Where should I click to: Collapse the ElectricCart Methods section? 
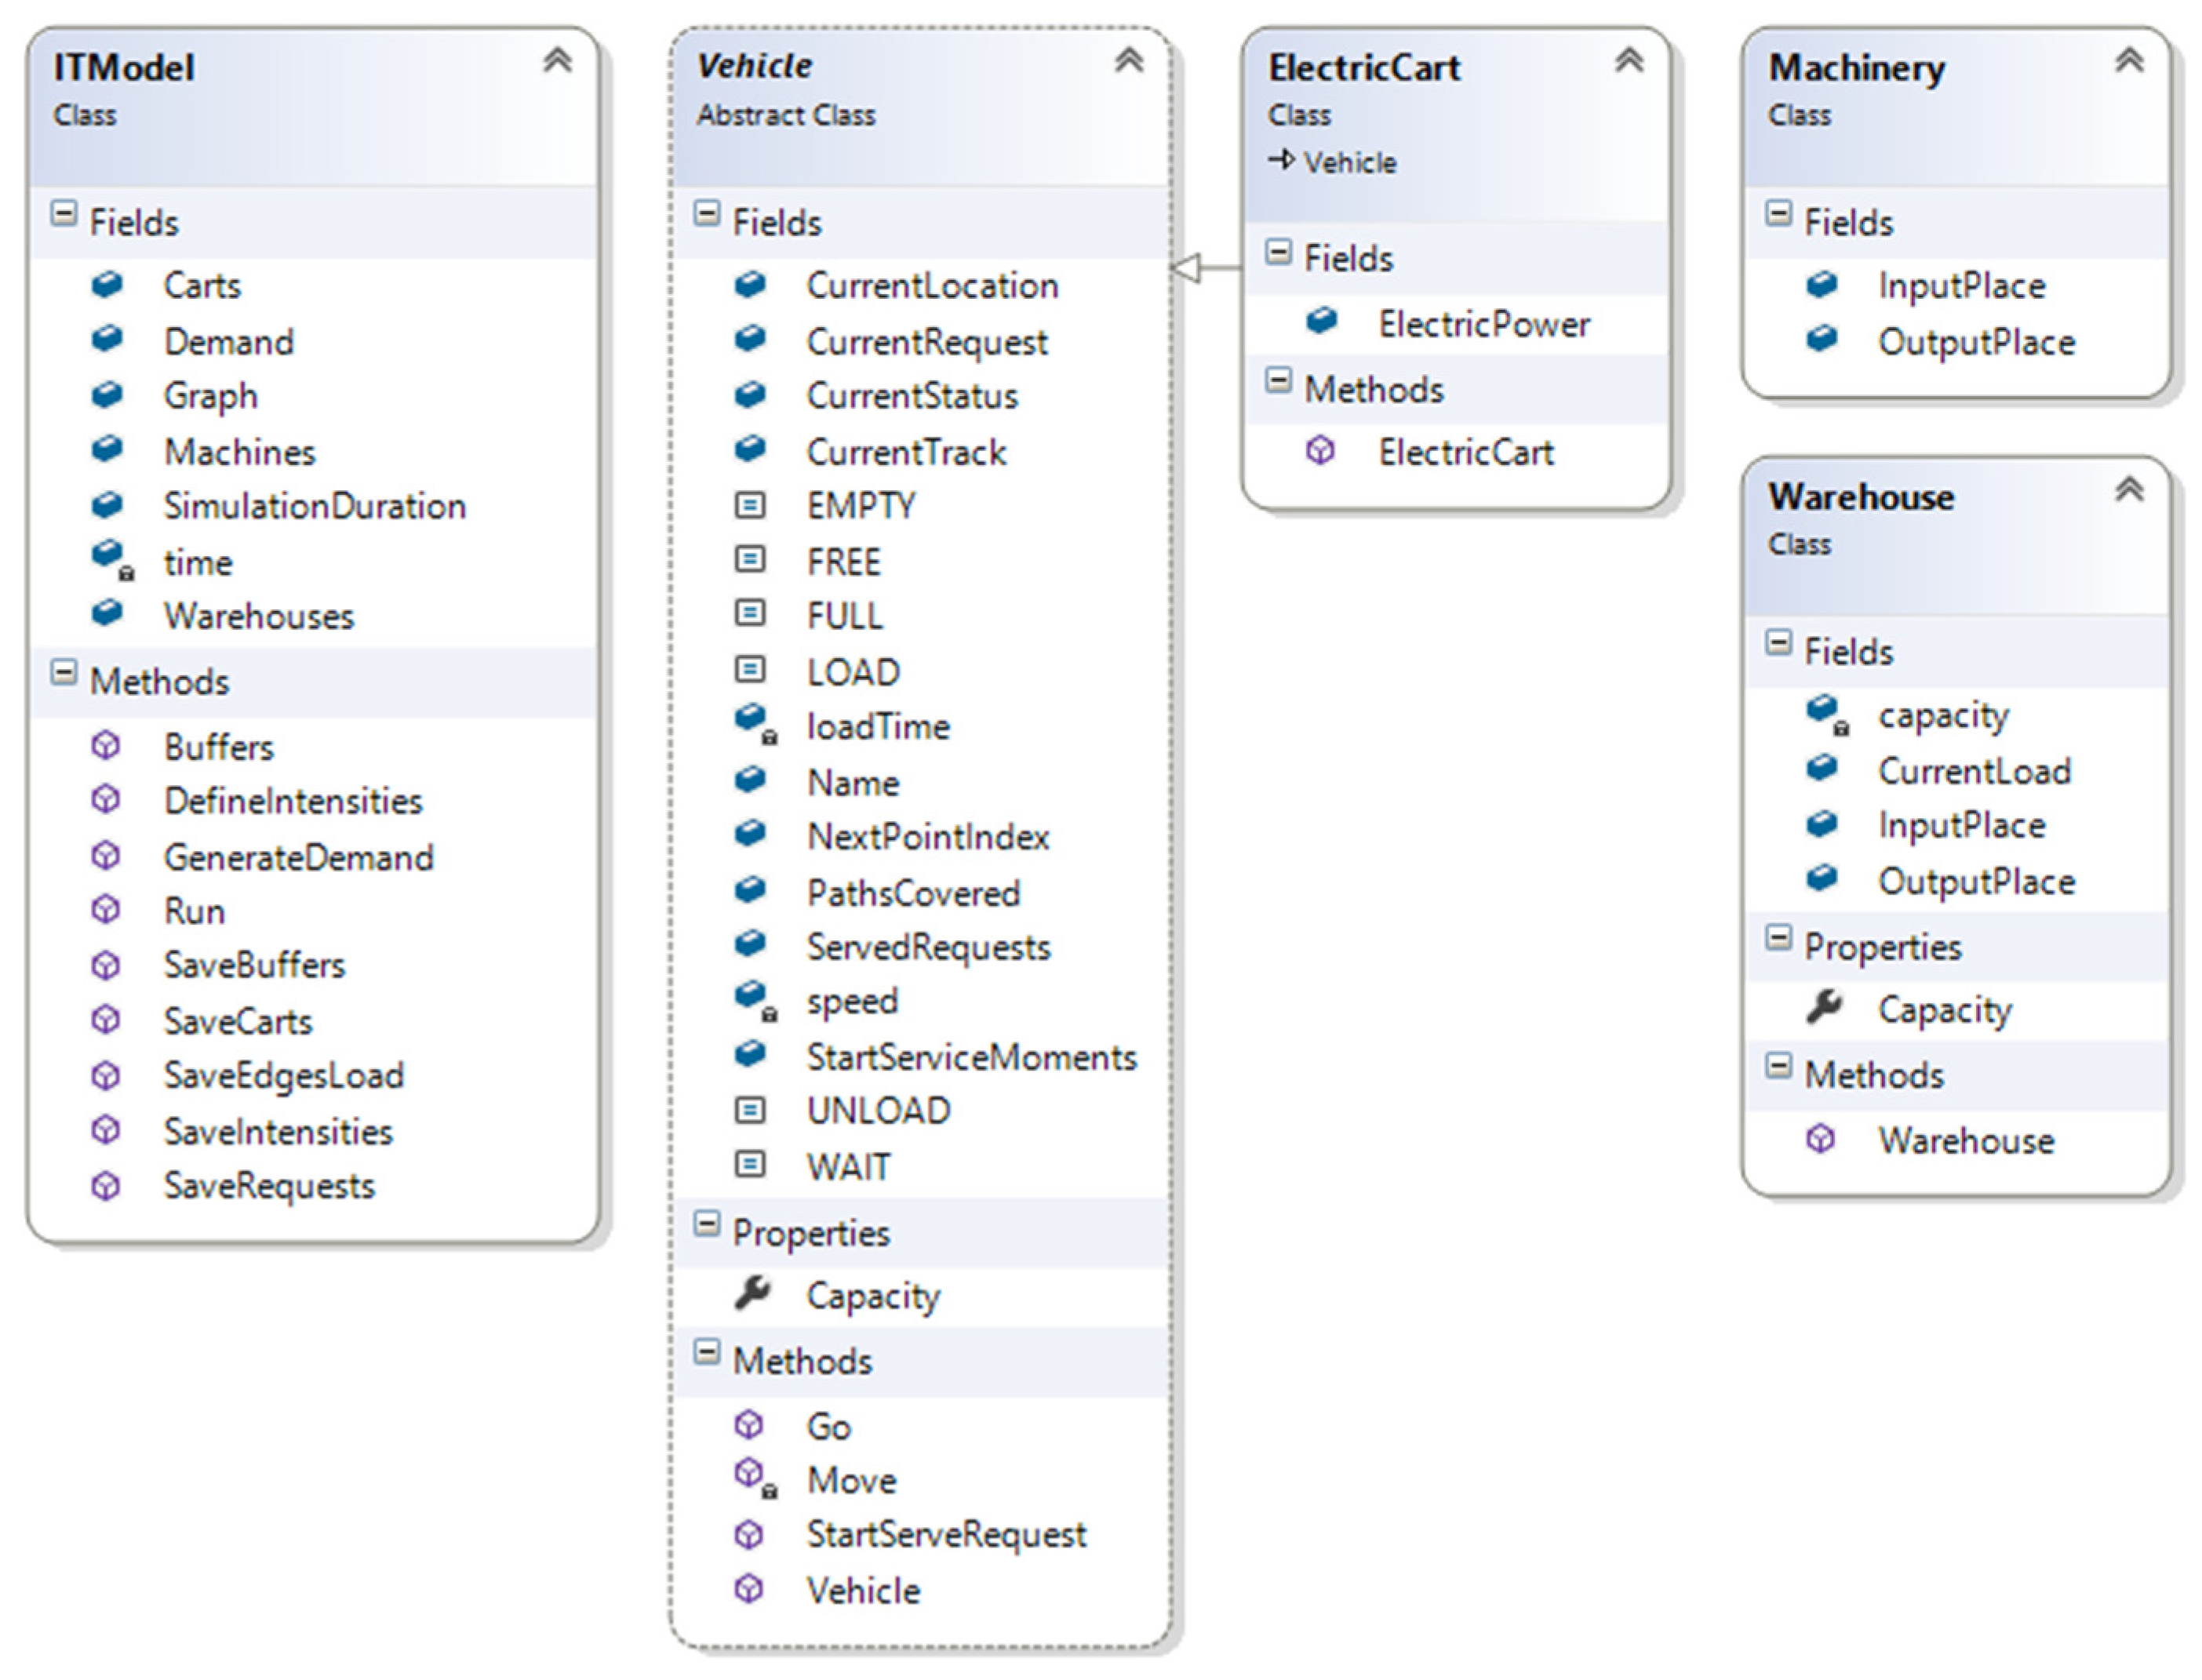coord(1278,381)
